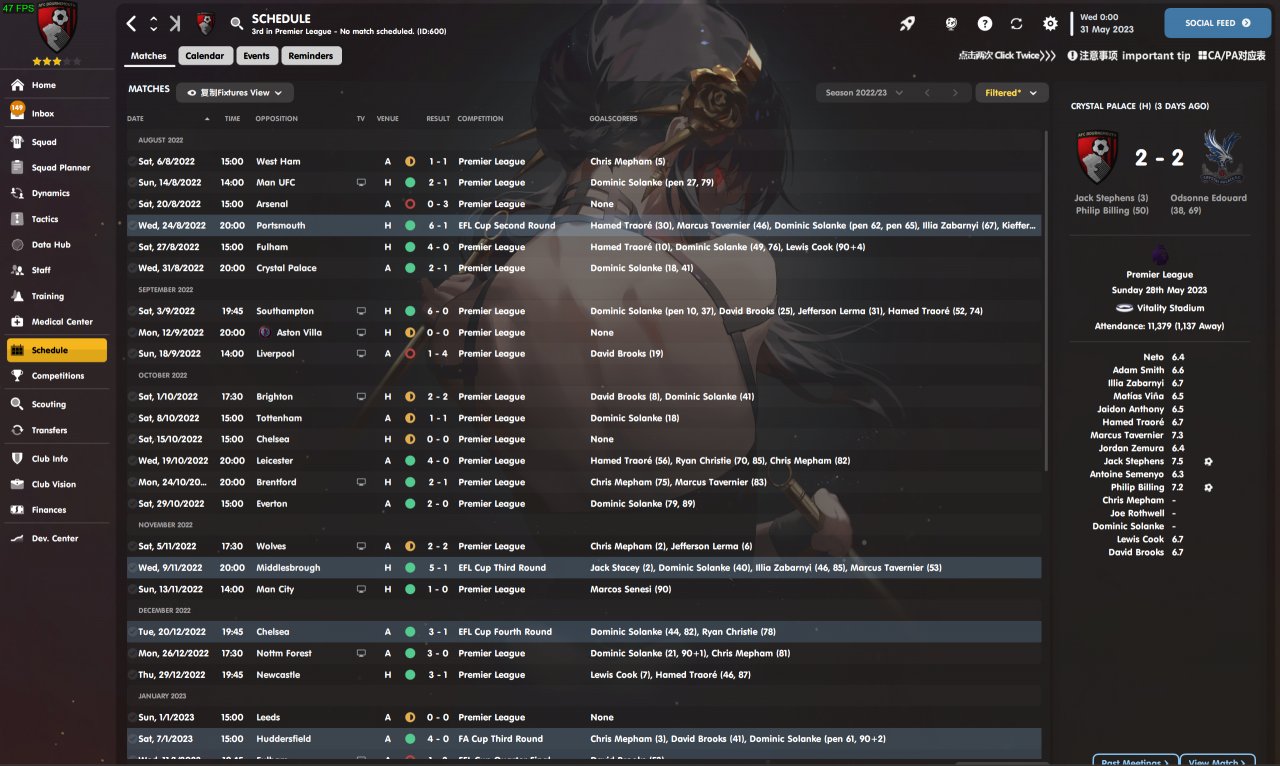
Task: Open Inbox from the sidebar
Action: [x=43, y=114]
